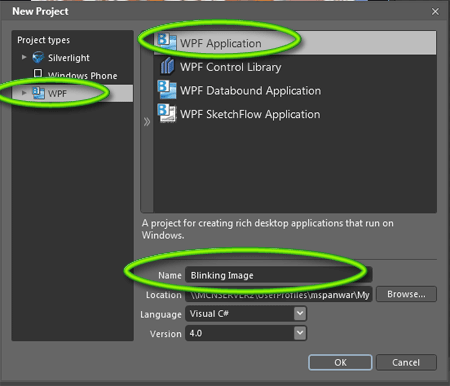Choose the WPF Databound Application icon

pos(166,90)
